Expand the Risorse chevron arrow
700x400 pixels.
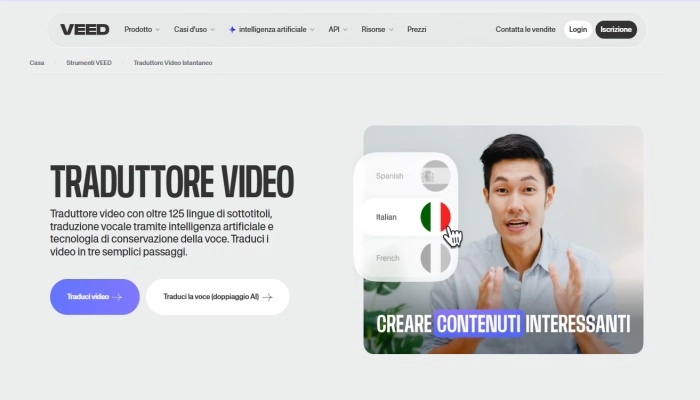[x=391, y=30]
